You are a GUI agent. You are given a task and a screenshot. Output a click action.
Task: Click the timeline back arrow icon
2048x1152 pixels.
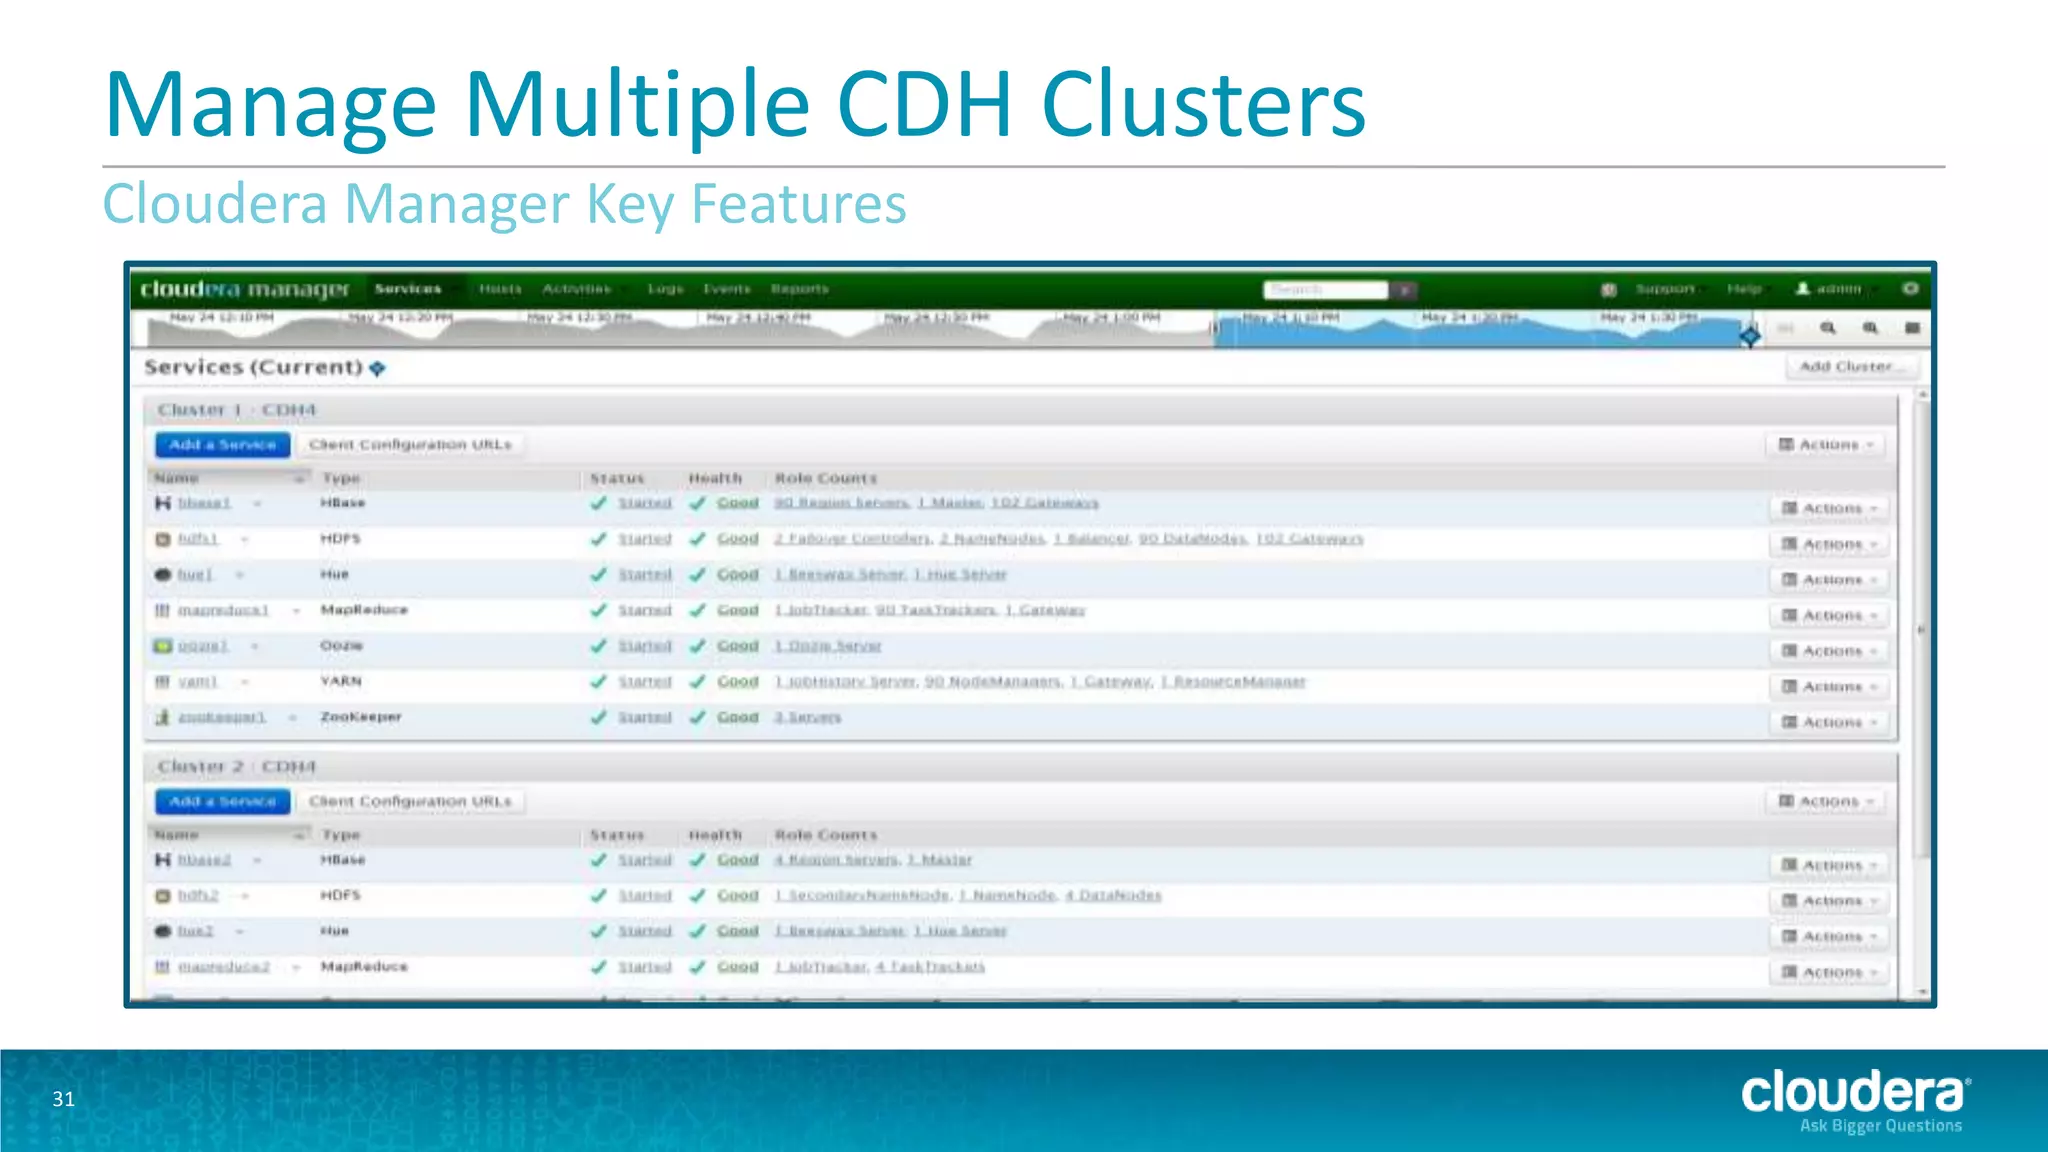pyautogui.click(x=1786, y=328)
